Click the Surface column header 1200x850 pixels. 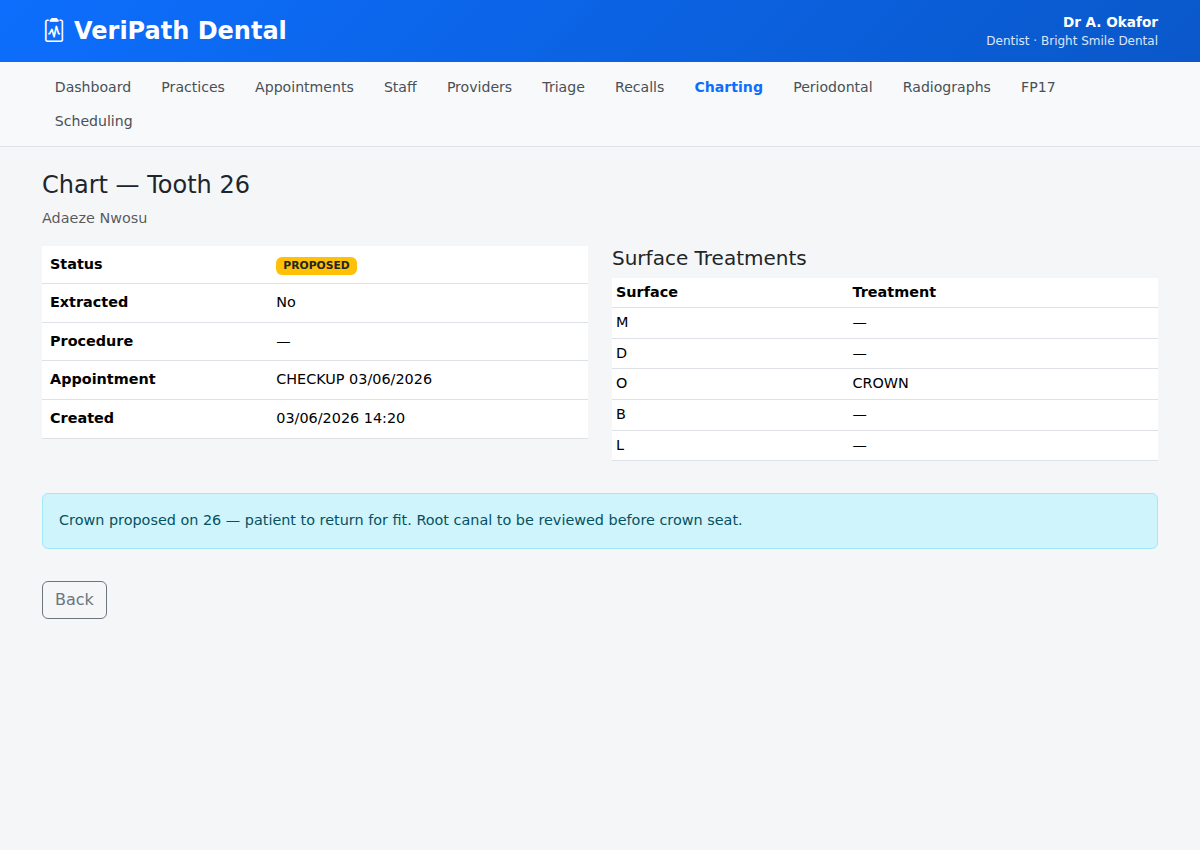point(647,292)
